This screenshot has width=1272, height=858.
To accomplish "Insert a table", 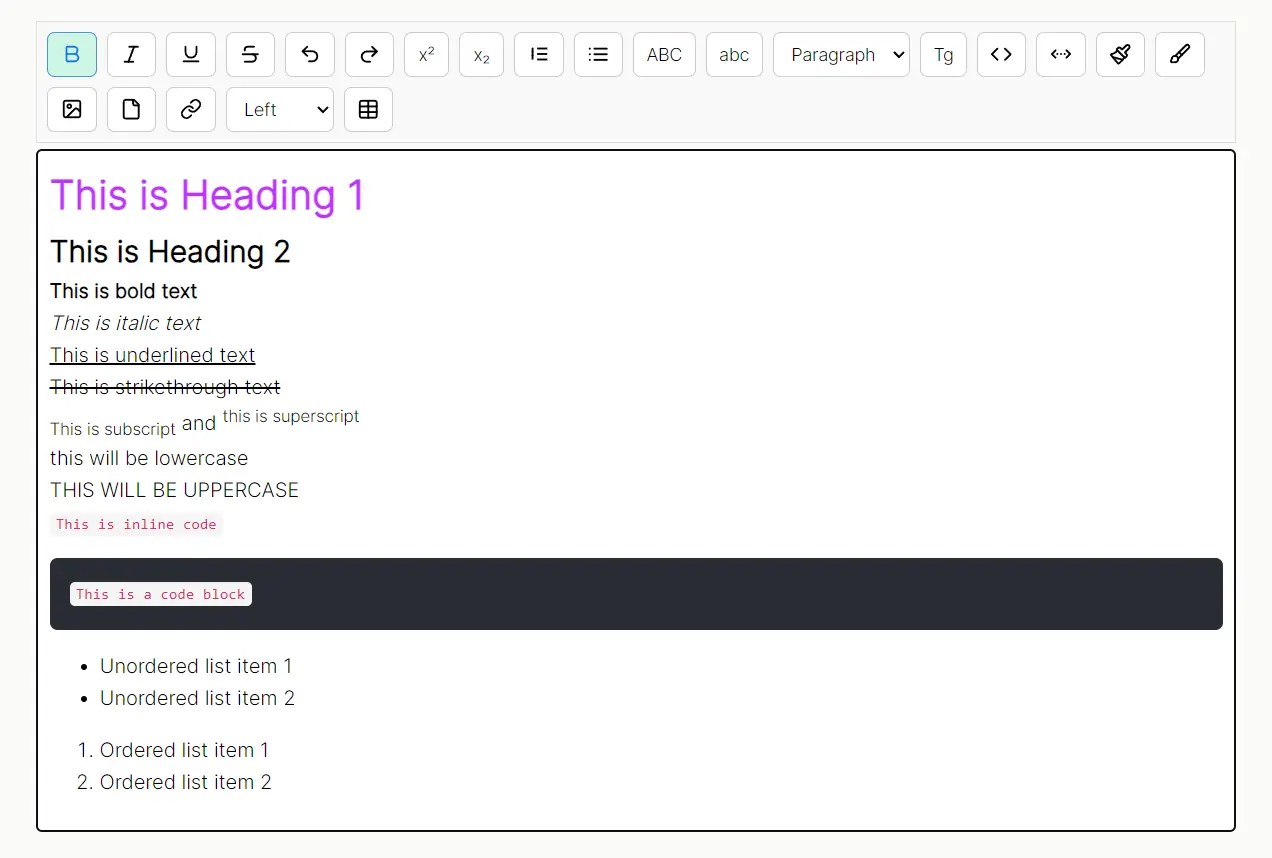I will (x=368, y=110).
